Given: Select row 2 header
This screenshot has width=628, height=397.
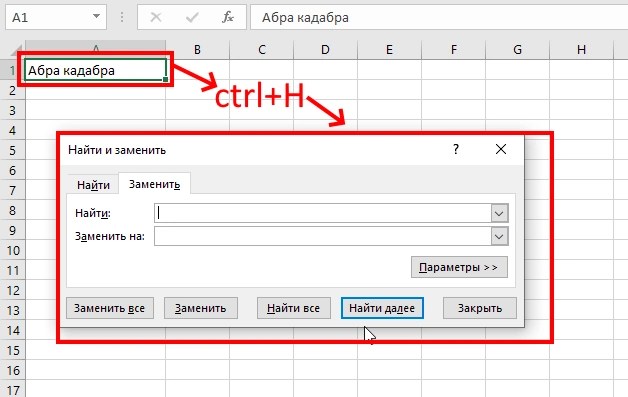Looking at the screenshot, I should click(12, 91).
